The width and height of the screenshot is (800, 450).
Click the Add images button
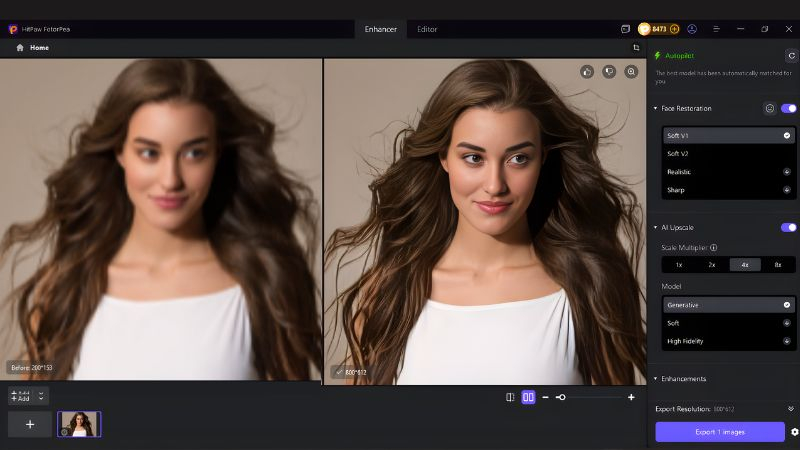pyautogui.click(x=20, y=396)
